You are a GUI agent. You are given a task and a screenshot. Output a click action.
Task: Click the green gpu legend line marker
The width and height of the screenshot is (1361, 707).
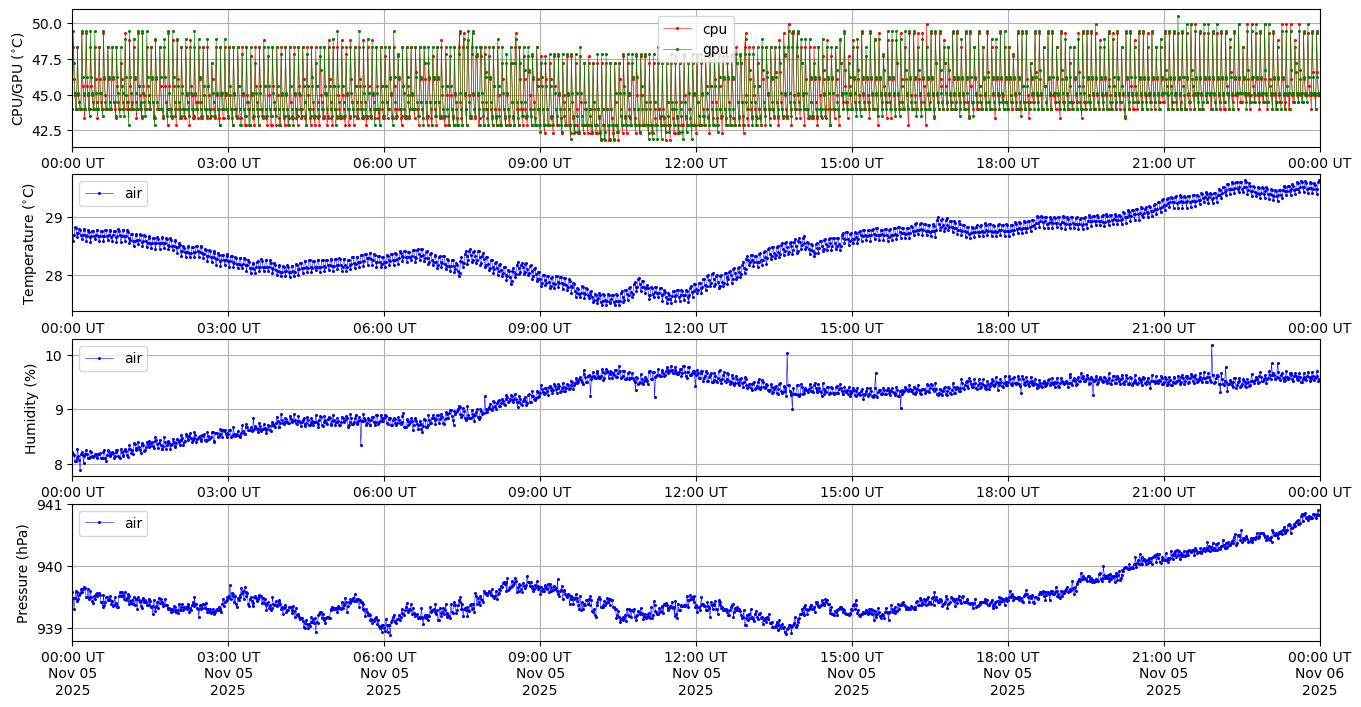[678, 49]
